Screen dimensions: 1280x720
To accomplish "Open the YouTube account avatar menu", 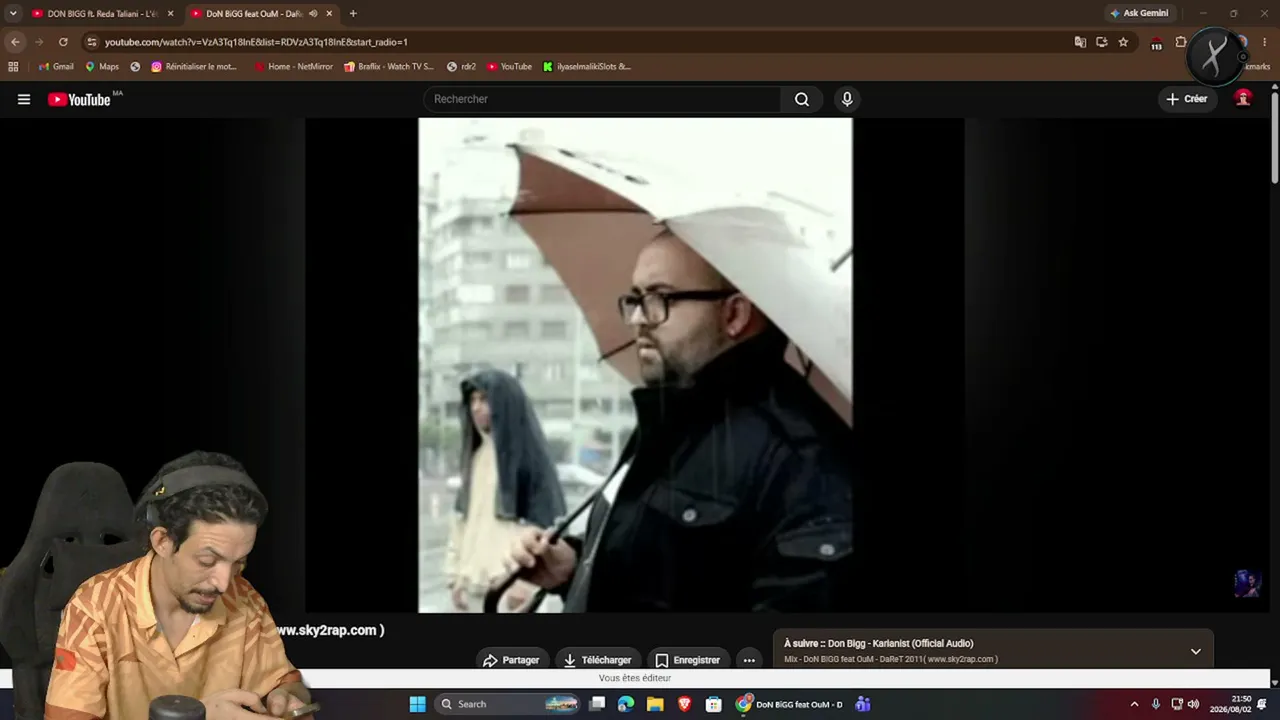I will pos(1243,98).
